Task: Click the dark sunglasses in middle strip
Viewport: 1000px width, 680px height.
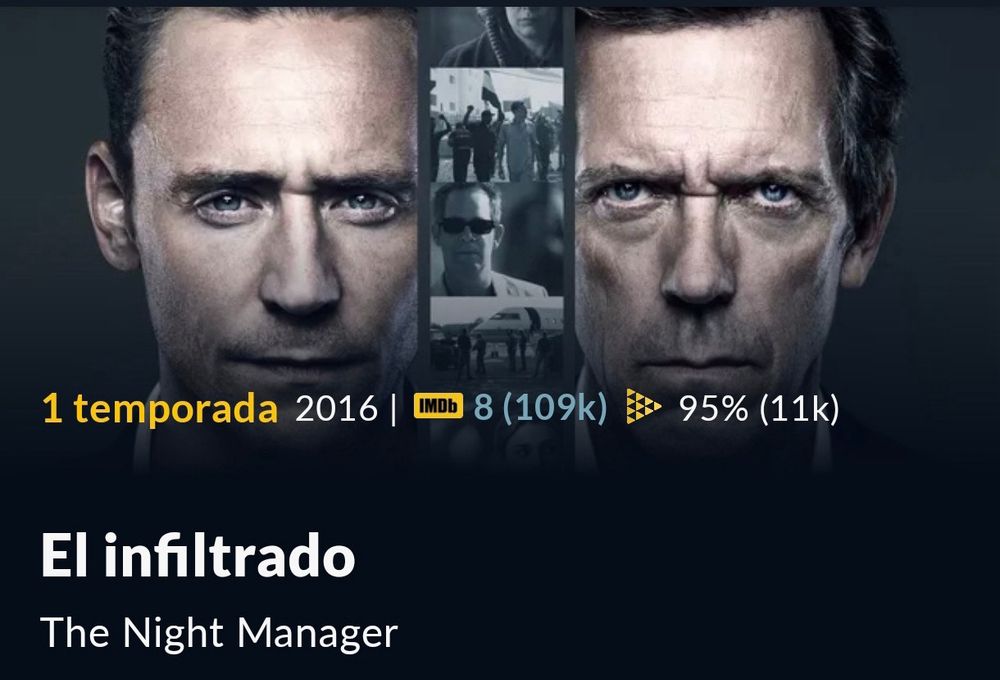Action: coord(467,225)
